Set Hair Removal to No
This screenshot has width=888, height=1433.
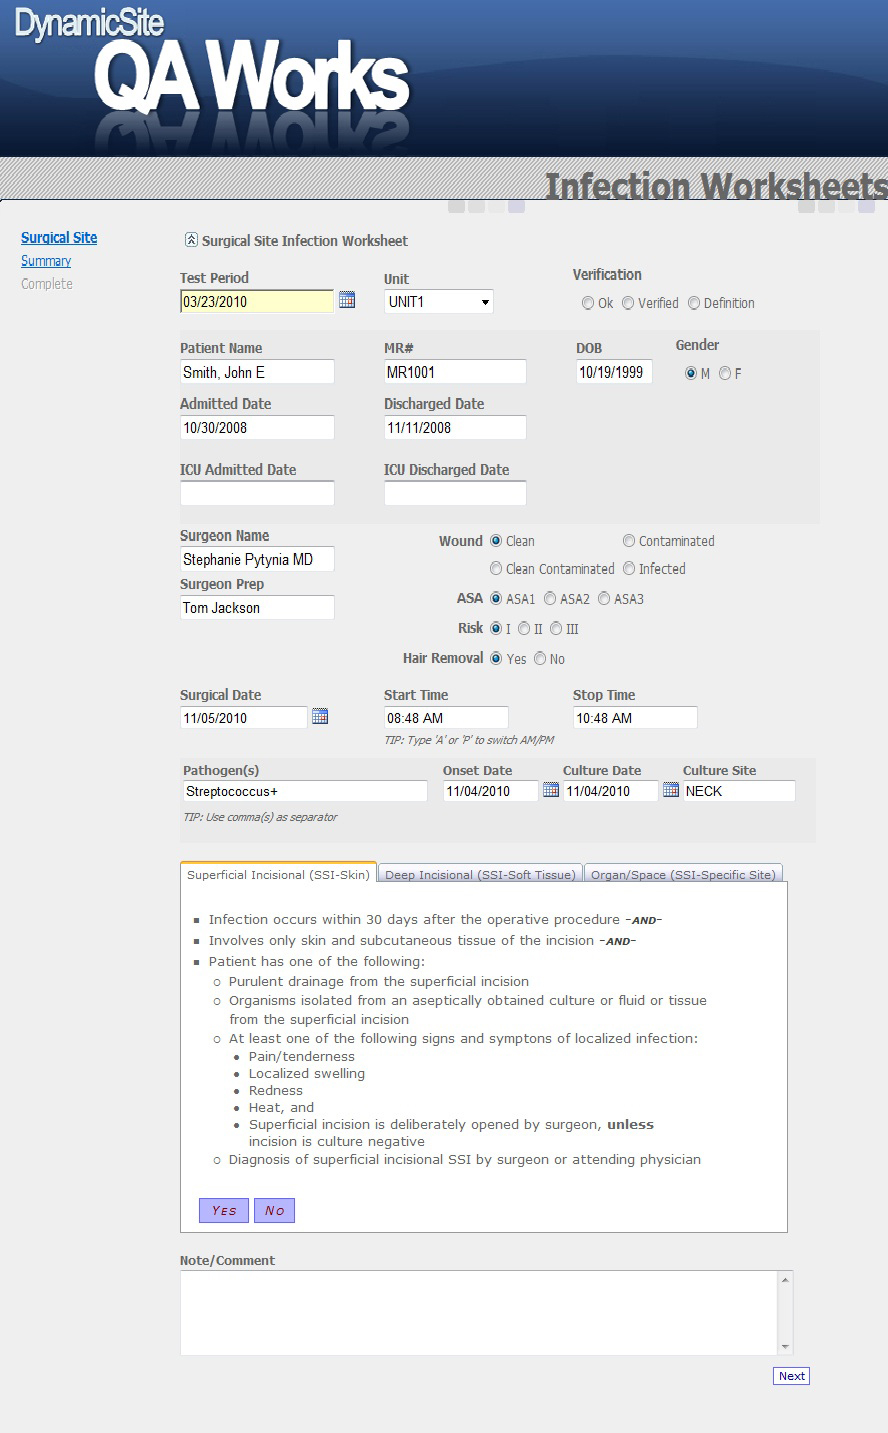540,659
